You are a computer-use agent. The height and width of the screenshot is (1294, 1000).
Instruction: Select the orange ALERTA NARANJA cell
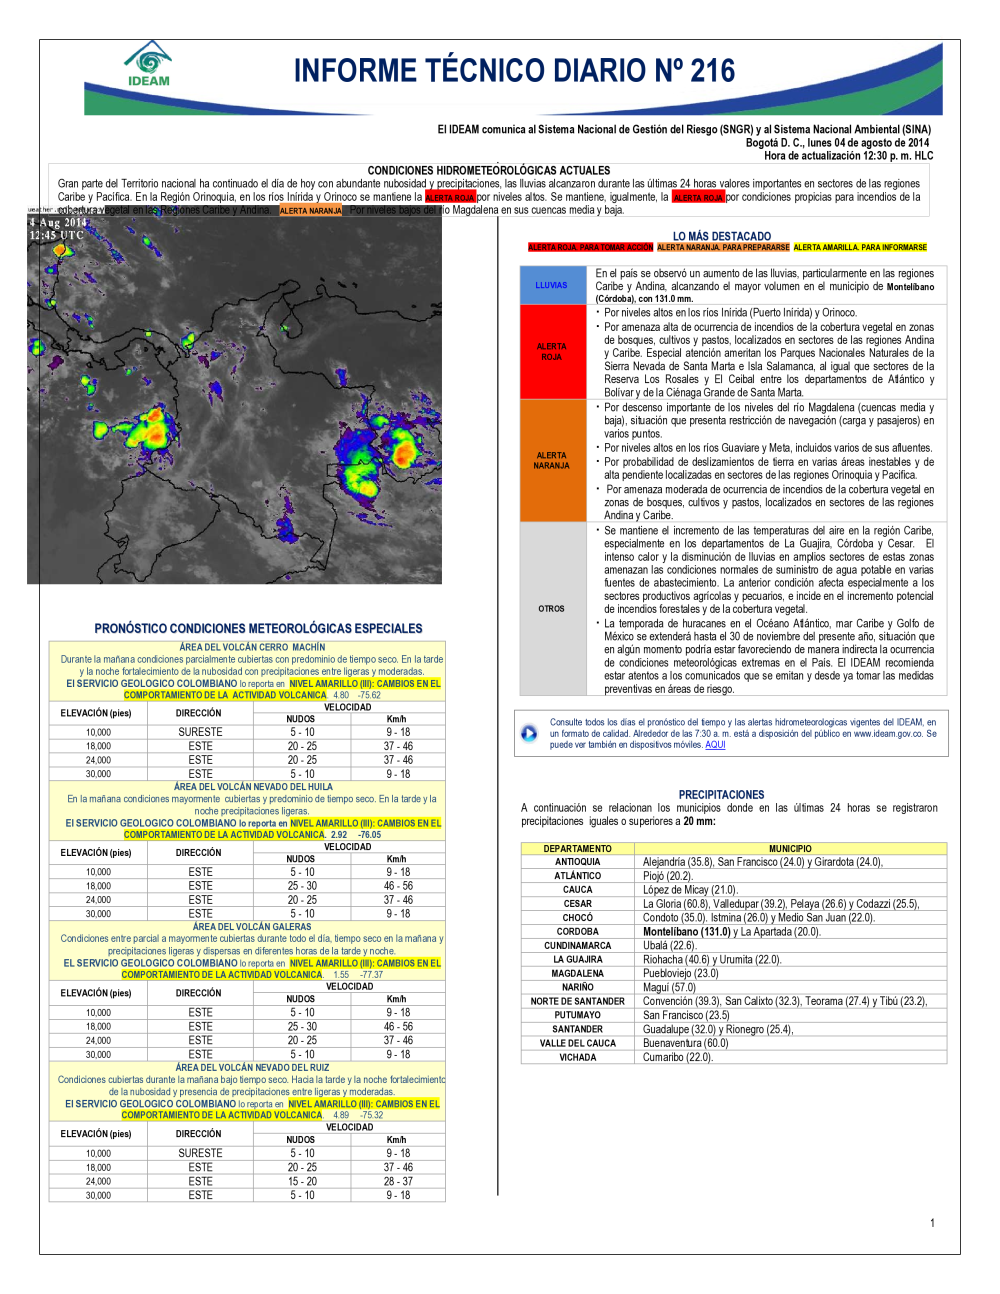551,461
